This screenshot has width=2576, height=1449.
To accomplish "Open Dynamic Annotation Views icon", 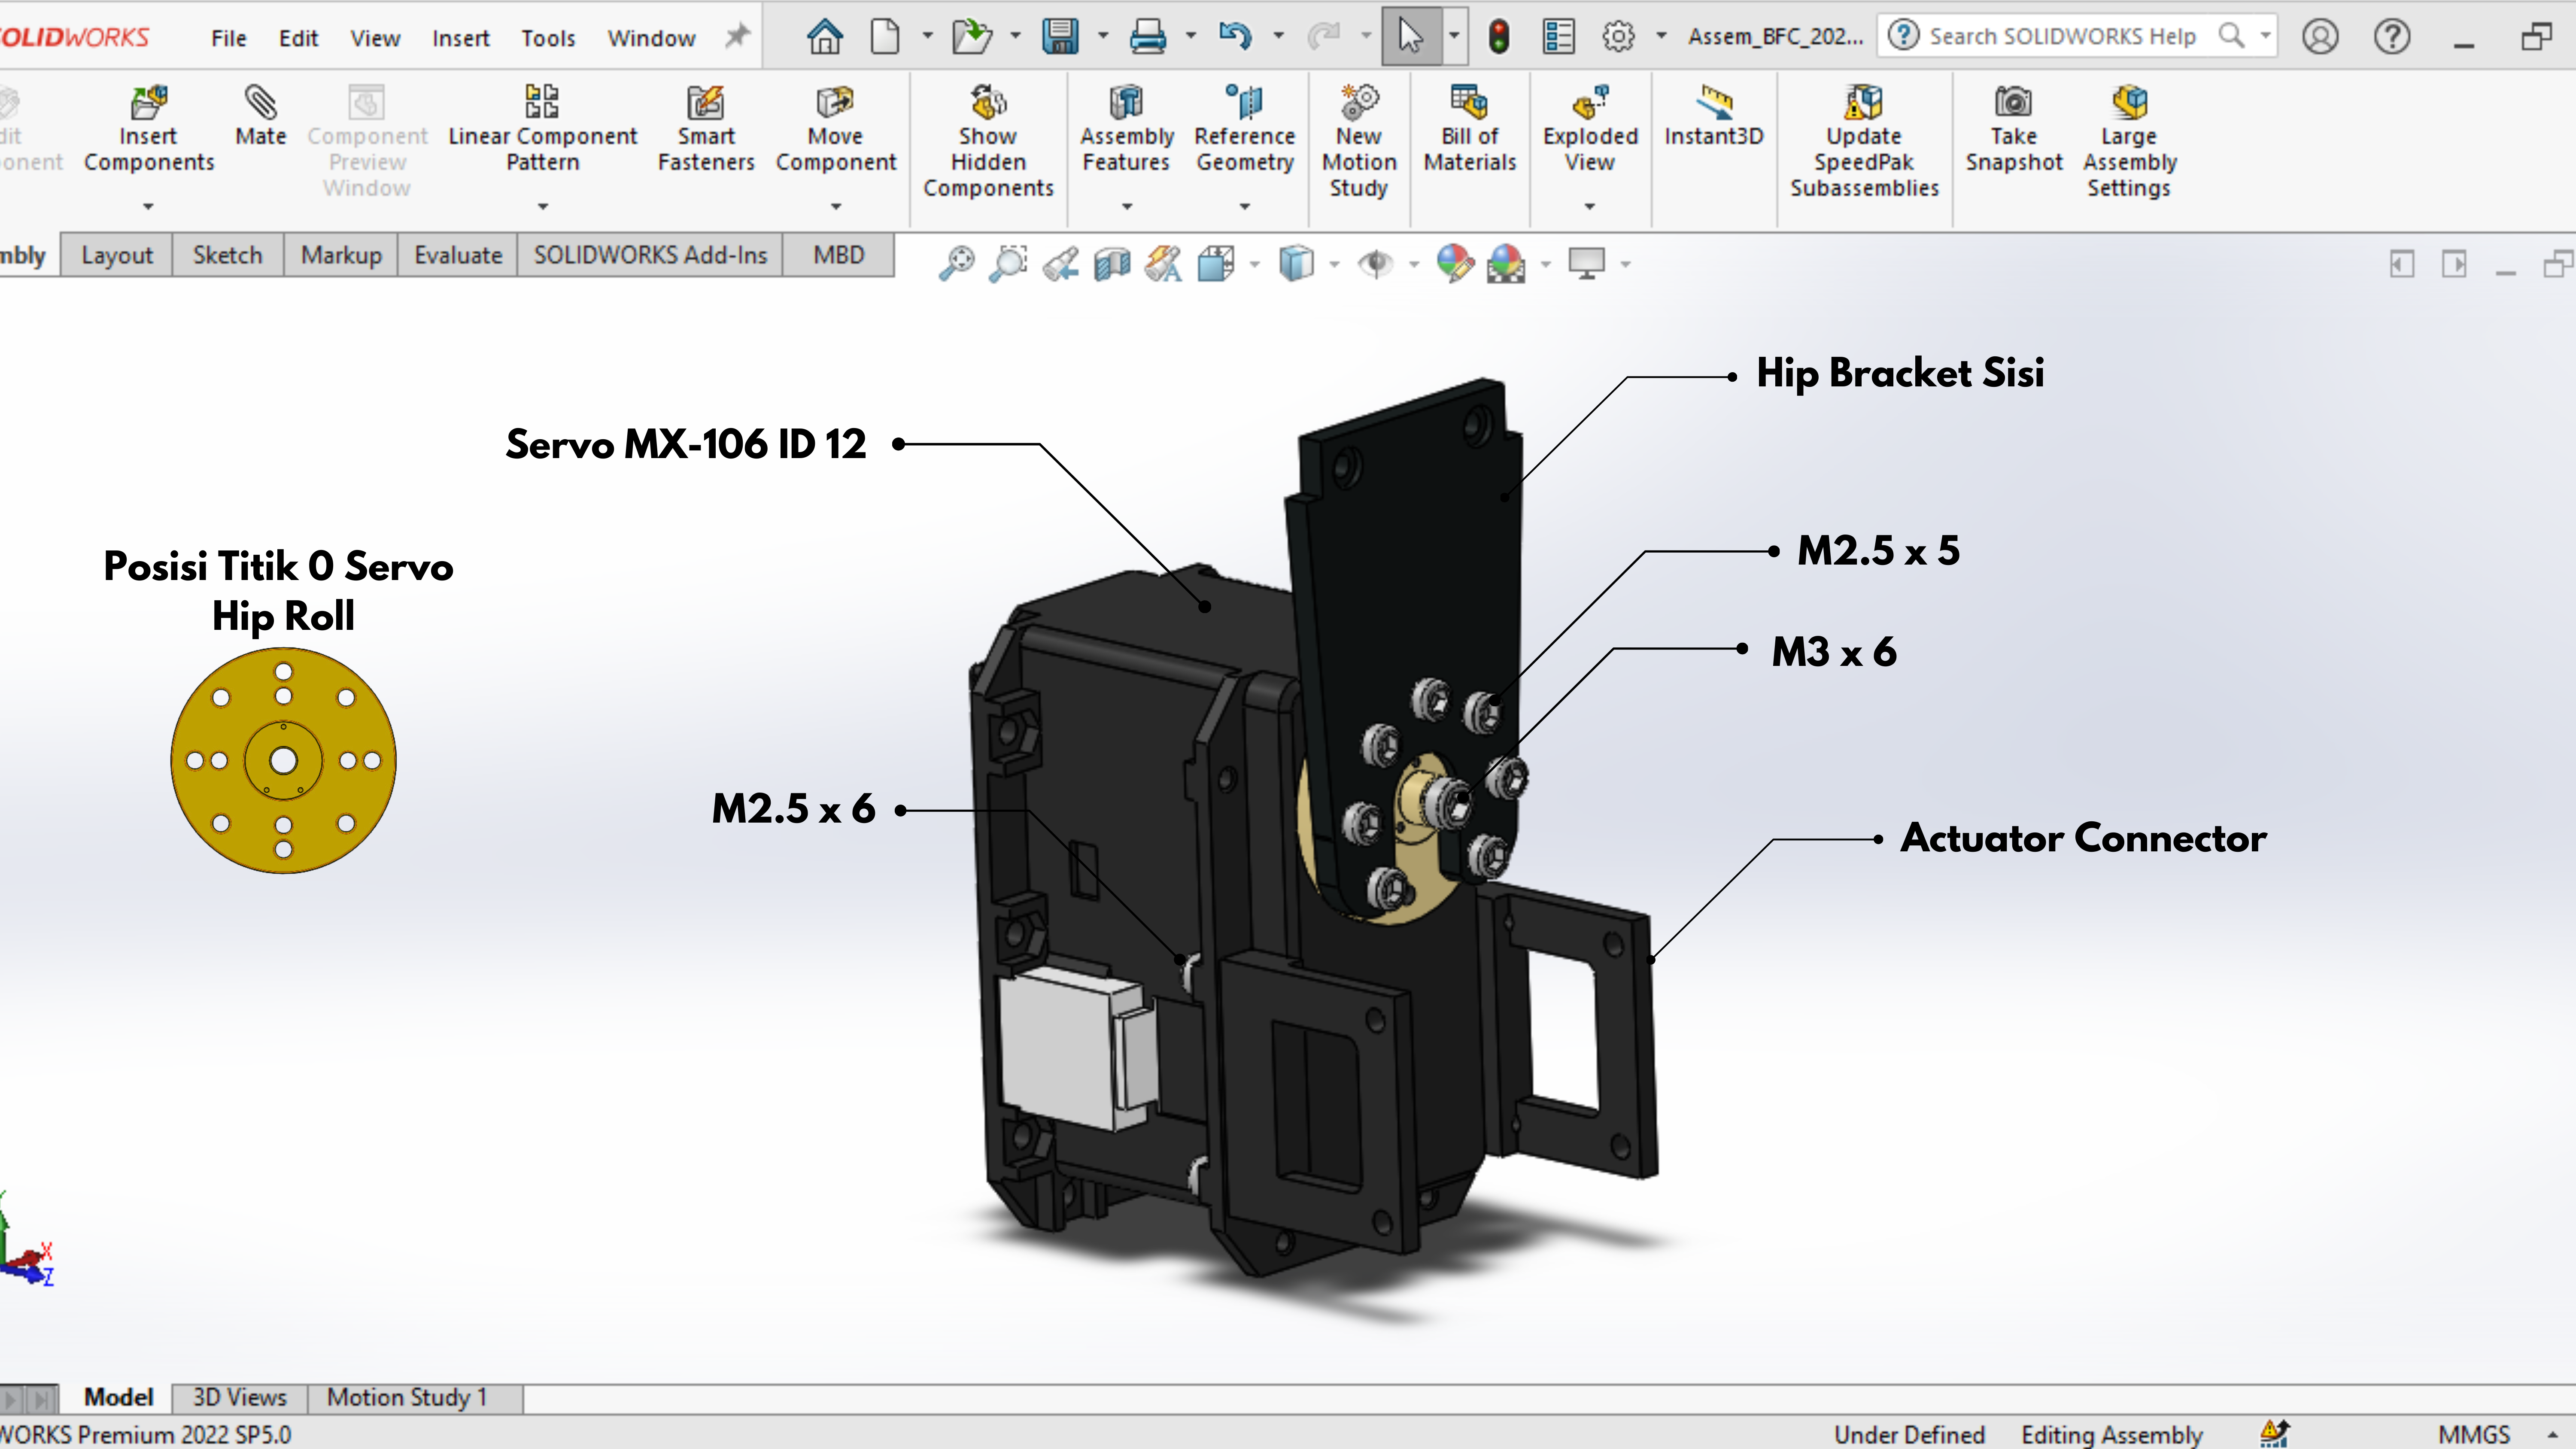I will (x=1164, y=264).
